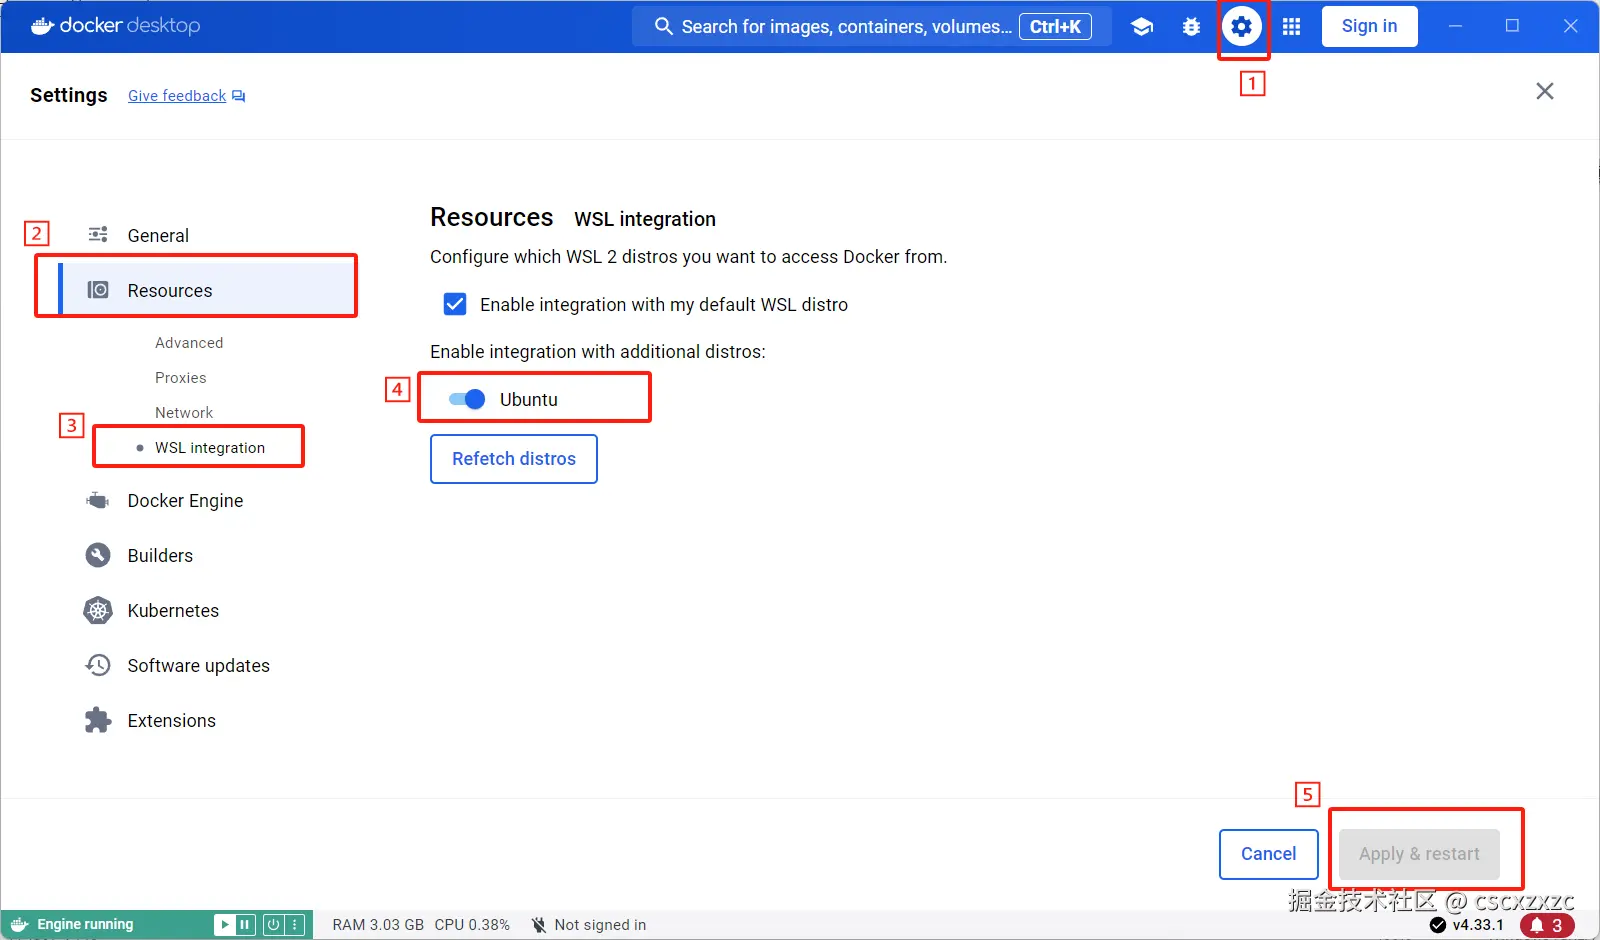Image resolution: width=1600 pixels, height=940 pixels.
Task: Toggle default WSL distro integration checkbox
Action: pyautogui.click(x=455, y=304)
